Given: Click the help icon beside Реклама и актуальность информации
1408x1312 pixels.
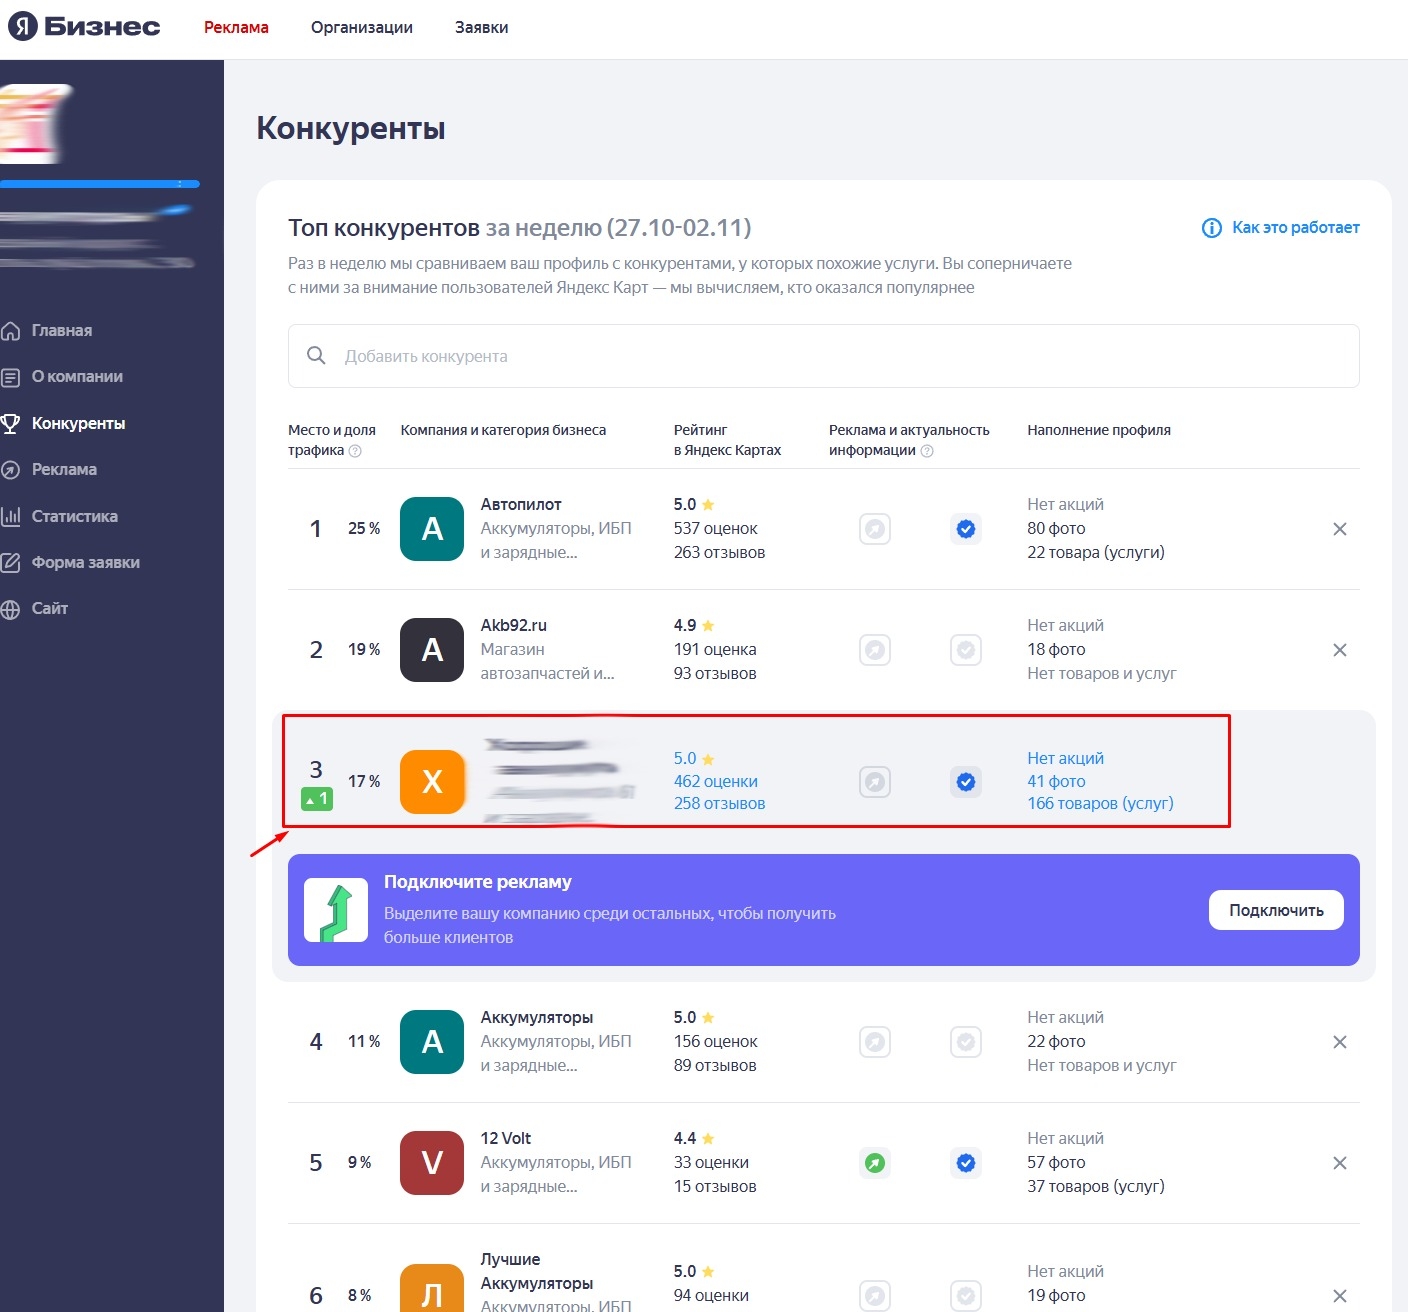Looking at the screenshot, I should 927,451.
